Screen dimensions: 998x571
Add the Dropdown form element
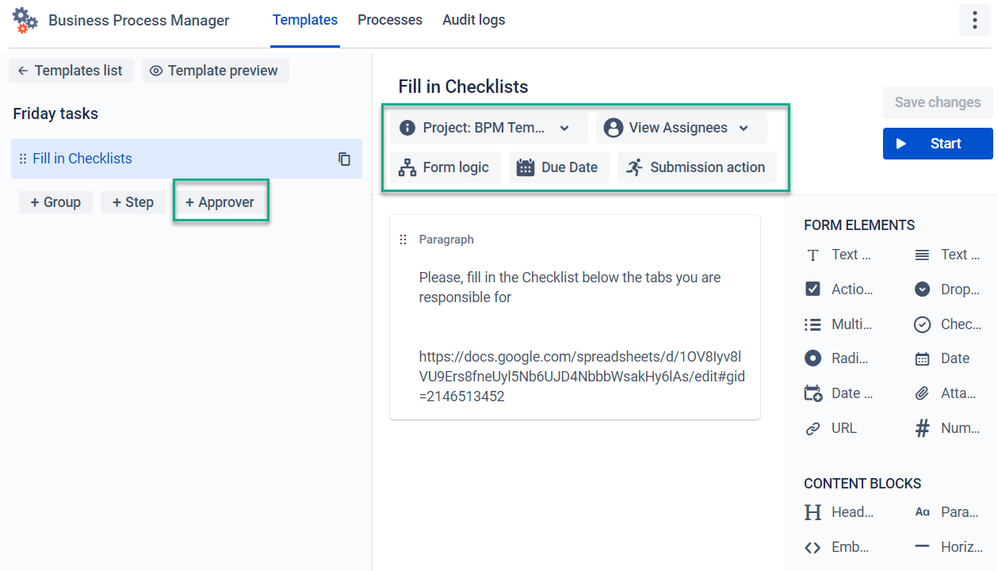coord(948,289)
